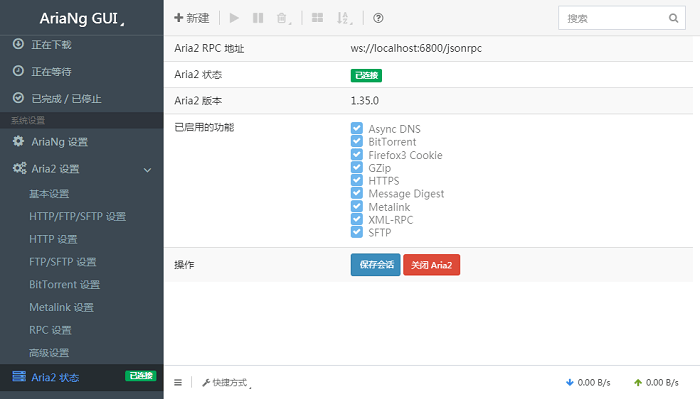The width and height of the screenshot is (700, 399).
Task: Pause selected tasks with pause icon
Action: click(x=258, y=18)
